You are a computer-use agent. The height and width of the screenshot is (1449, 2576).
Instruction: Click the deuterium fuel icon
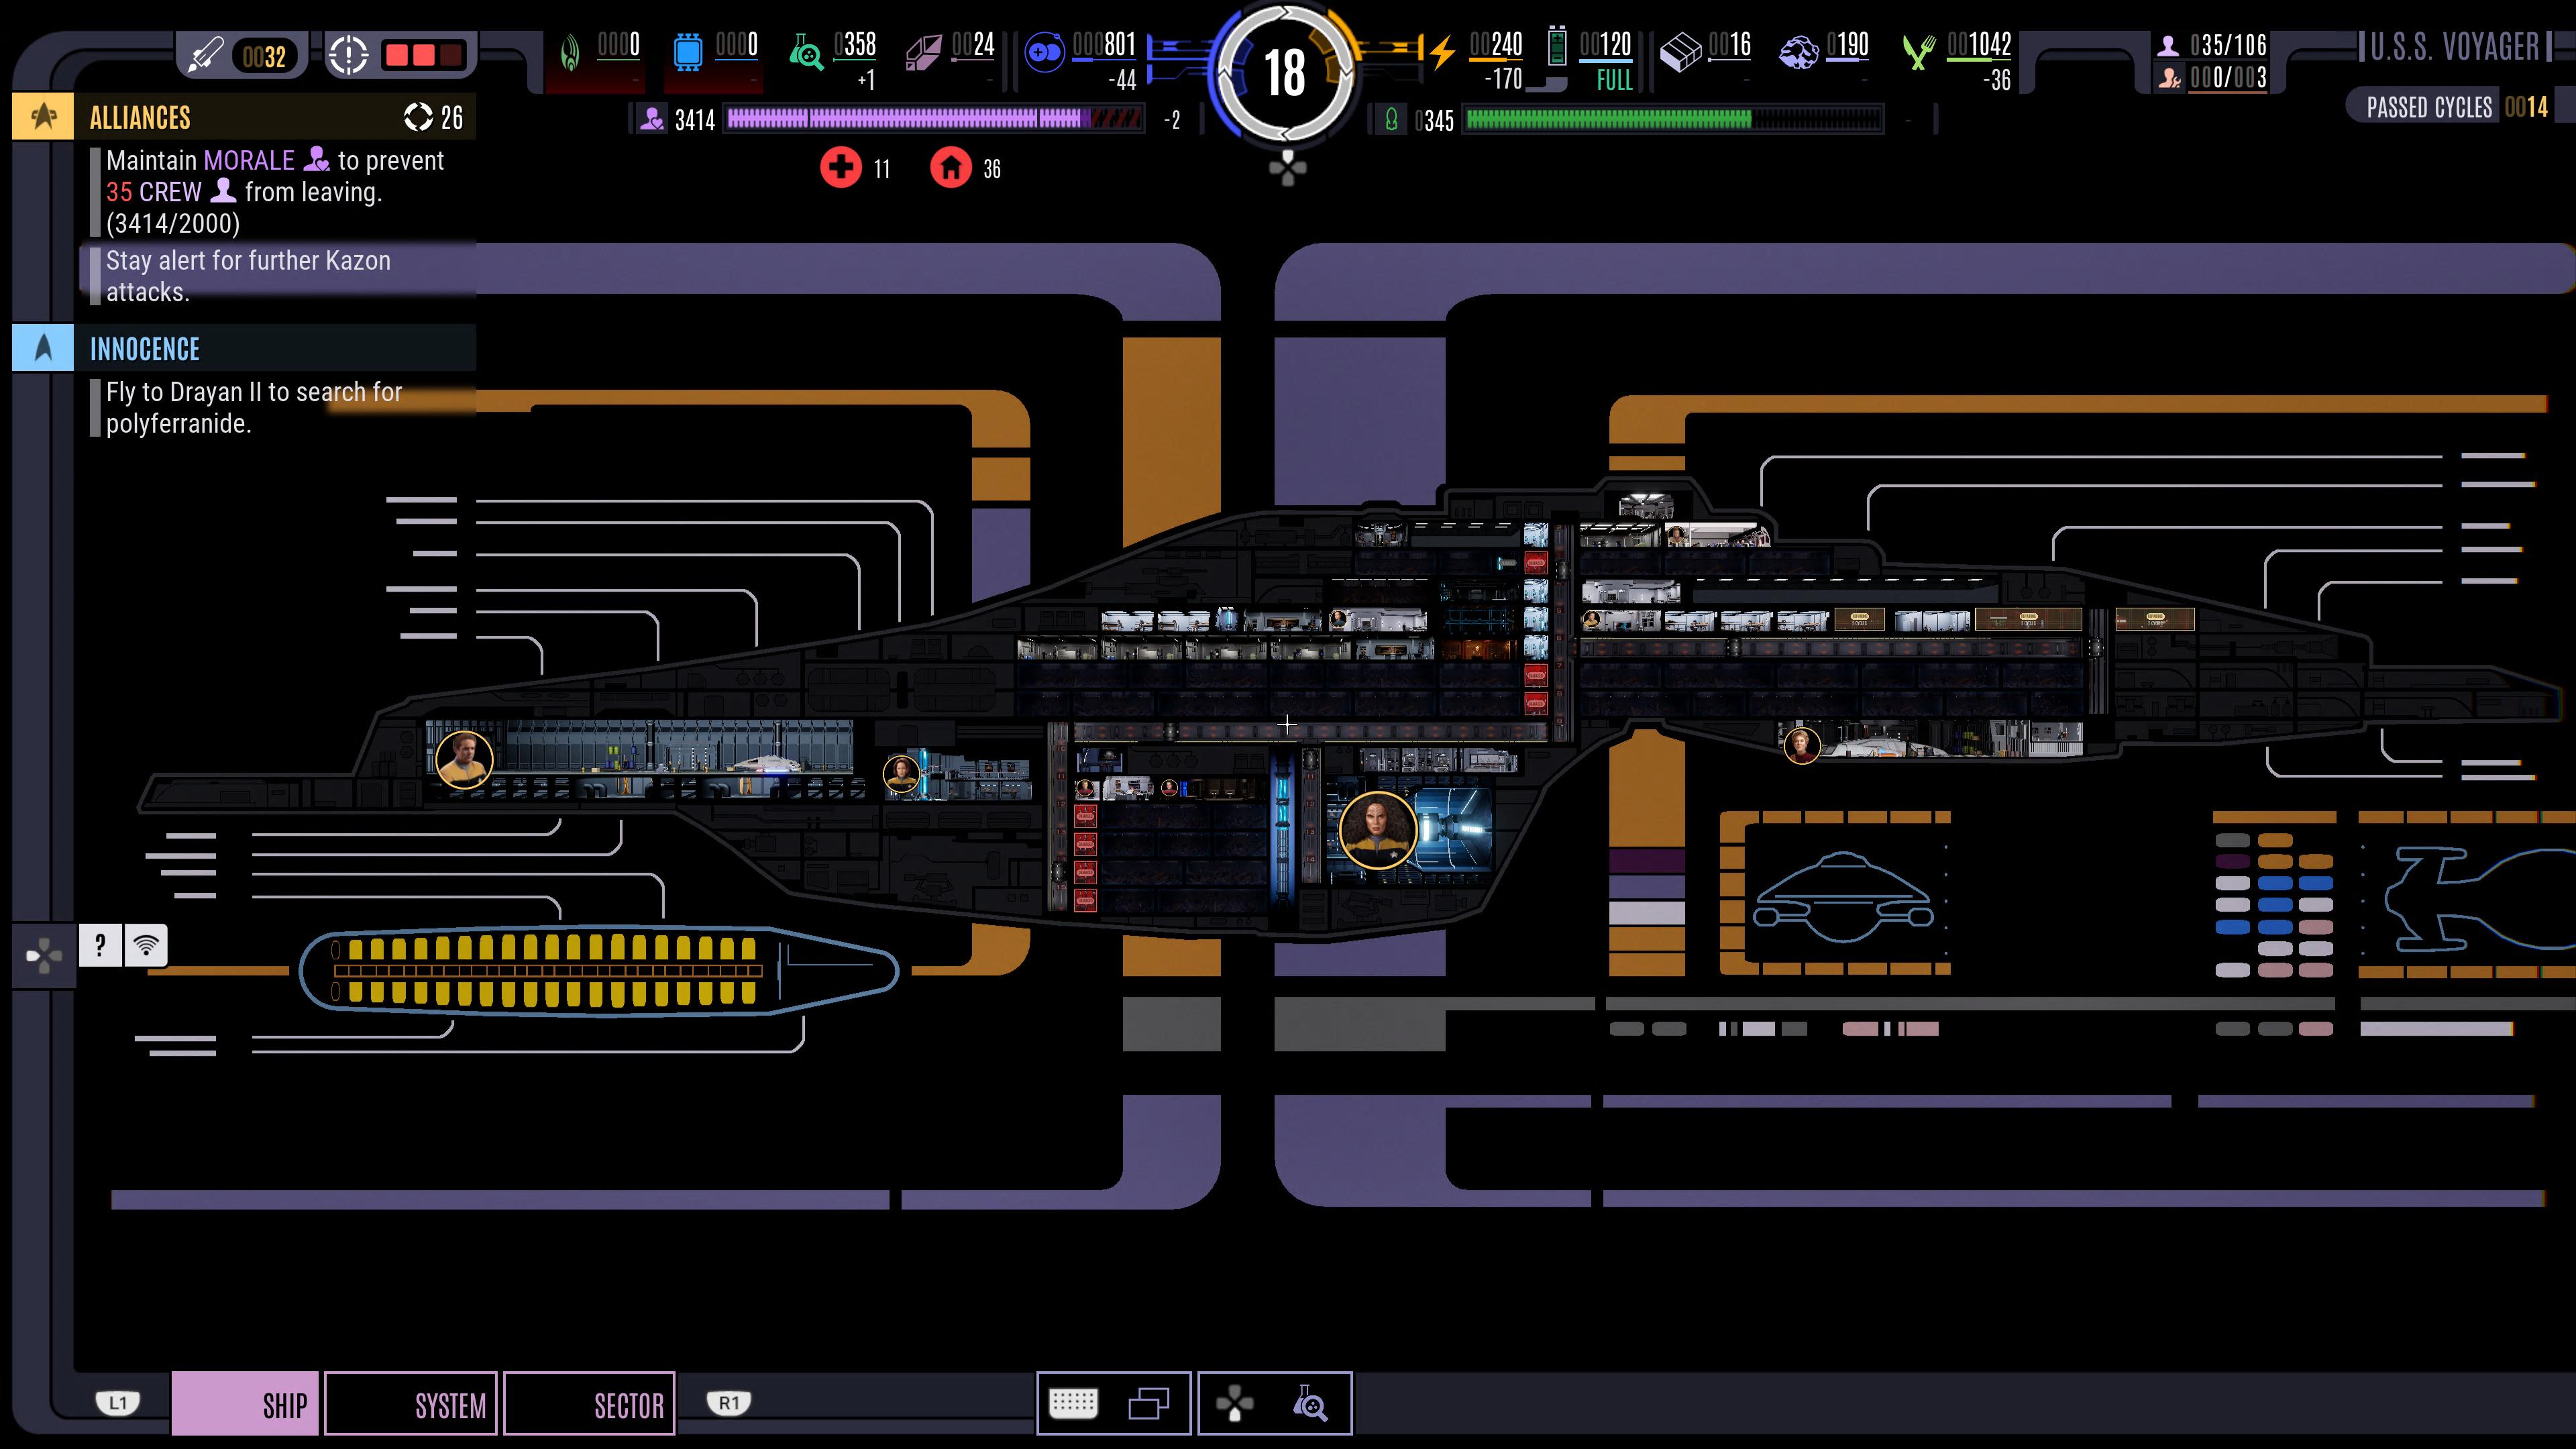click(x=1044, y=53)
